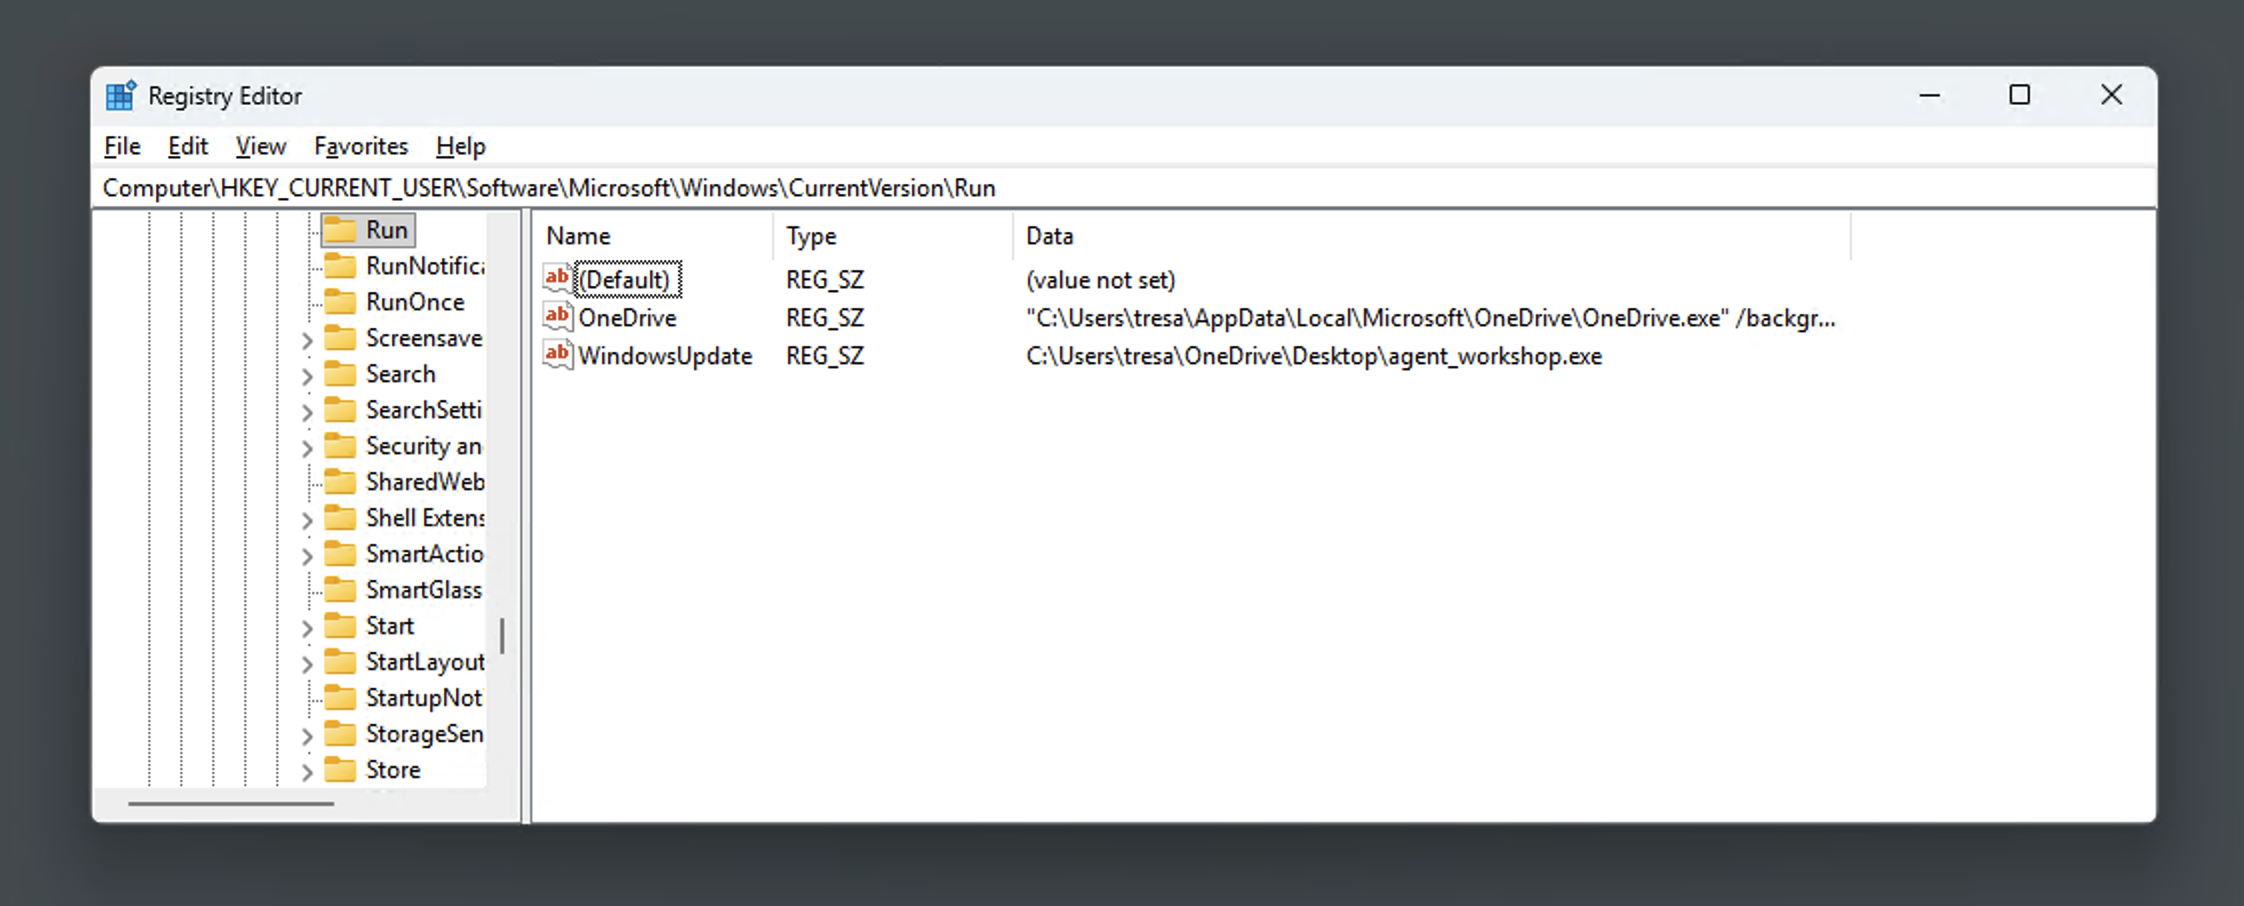Image resolution: width=2244 pixels, height=906 pixels.
Task: Click the Shell Extensions folder icon
Action: [x=340, y=518]
